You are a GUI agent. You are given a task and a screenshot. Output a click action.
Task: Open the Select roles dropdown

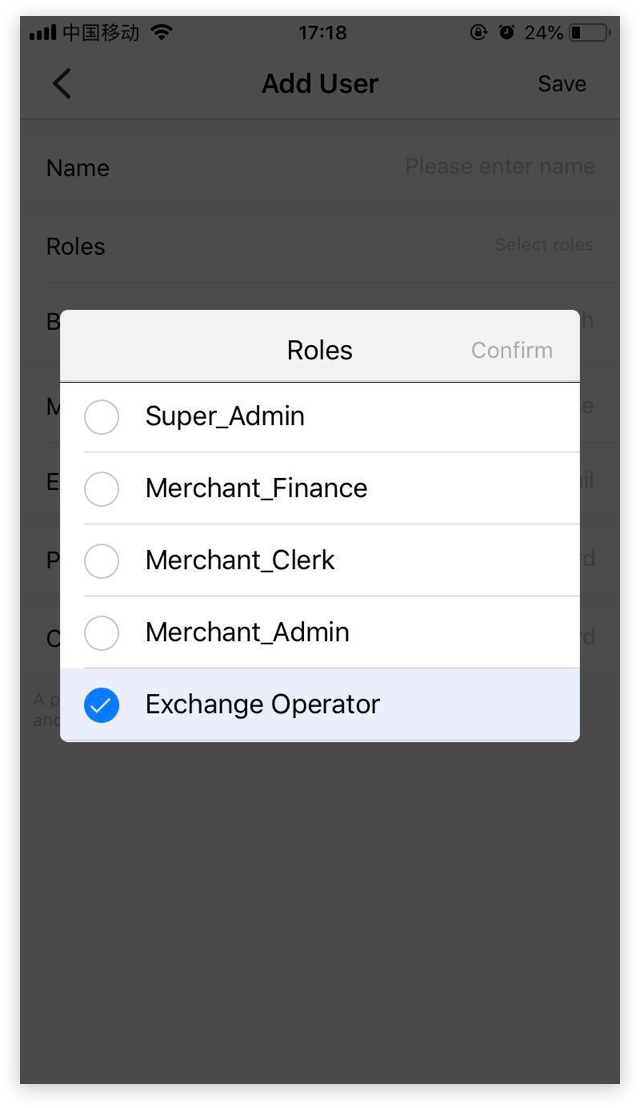tap(544, 245)
